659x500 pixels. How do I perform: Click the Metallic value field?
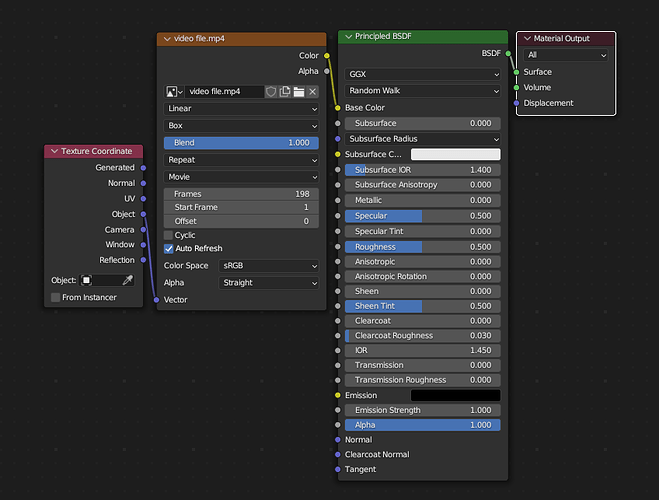click(x=423, y=200)
